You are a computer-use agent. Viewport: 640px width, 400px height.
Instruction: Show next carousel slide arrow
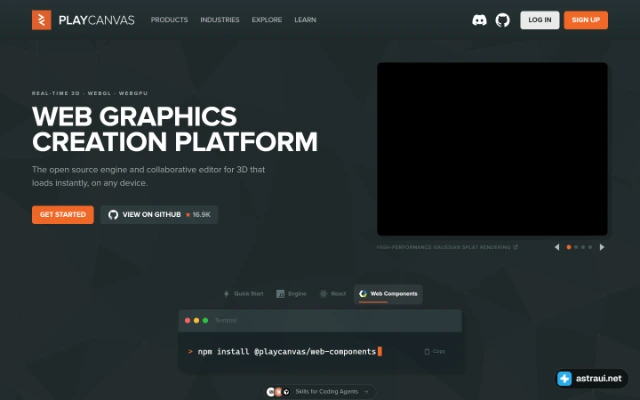pyautogui.click(x=602, y=247)
